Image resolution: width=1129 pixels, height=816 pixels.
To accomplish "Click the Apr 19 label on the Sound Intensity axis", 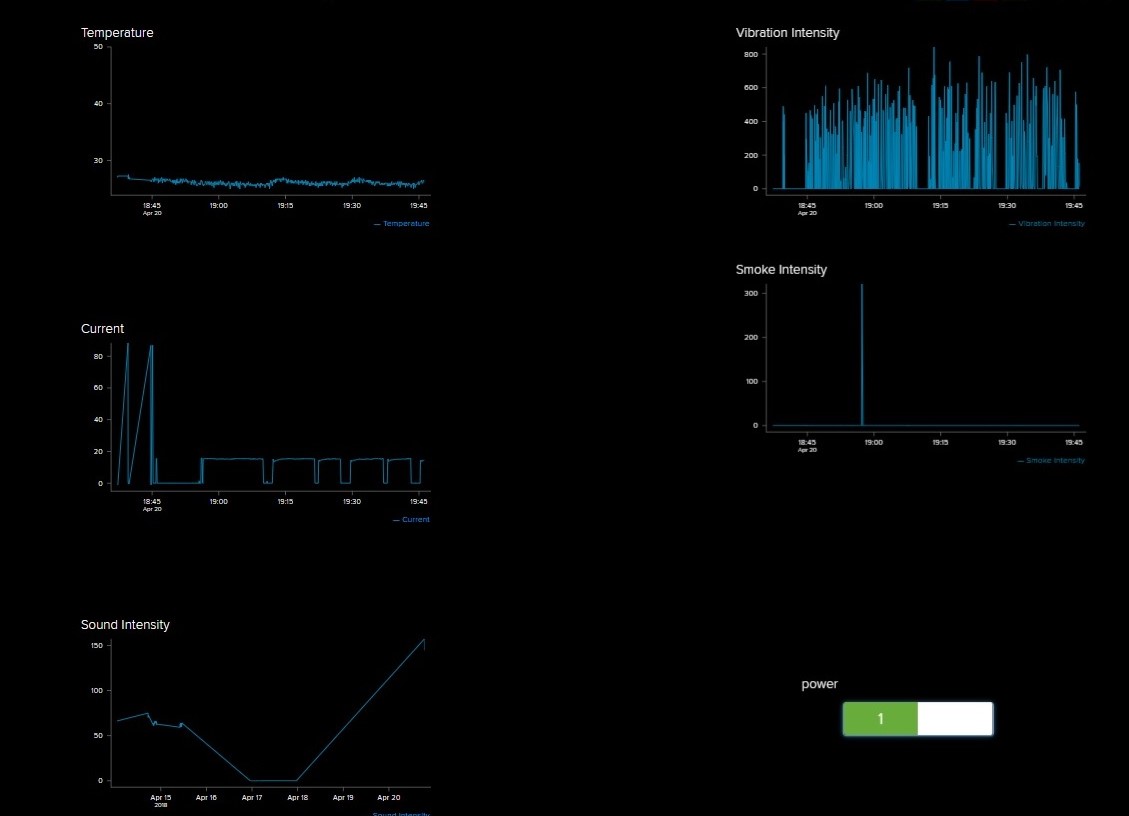I will click(x=343, y=797).
